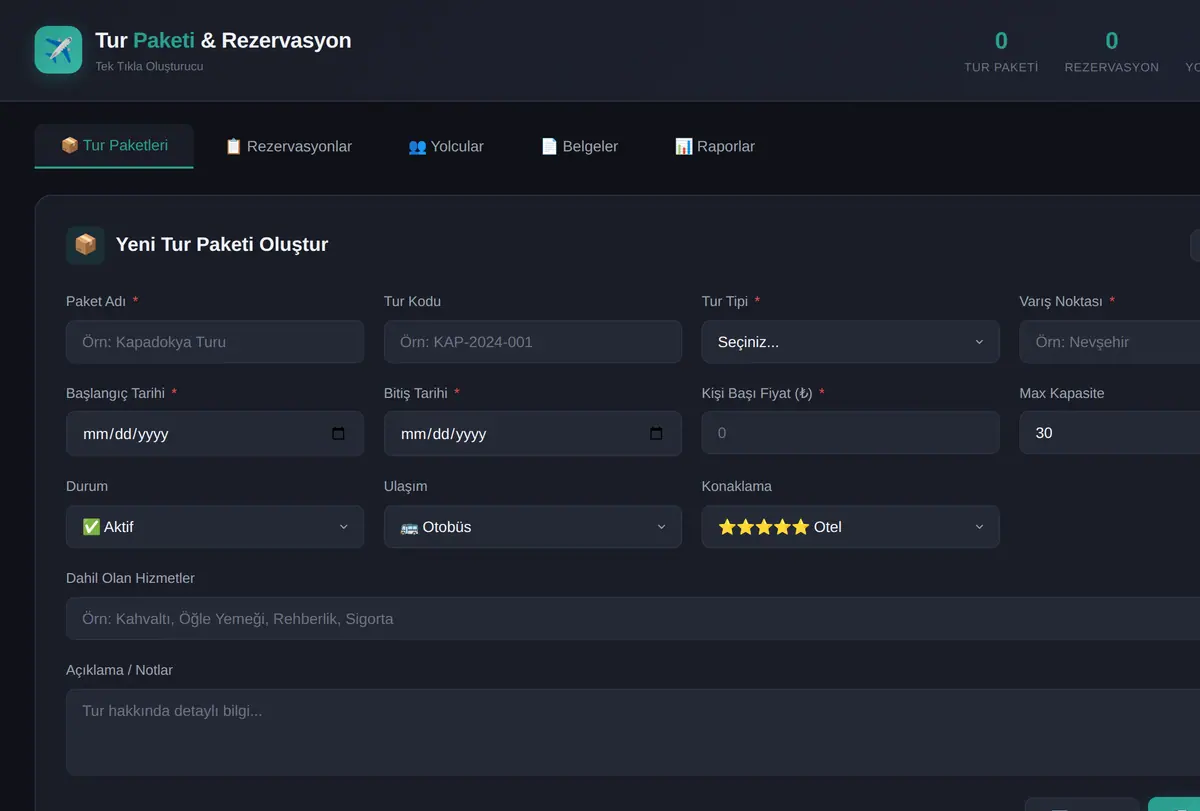
Task: Click into the Tur Kodu field
Action: [x=533, y=342]
